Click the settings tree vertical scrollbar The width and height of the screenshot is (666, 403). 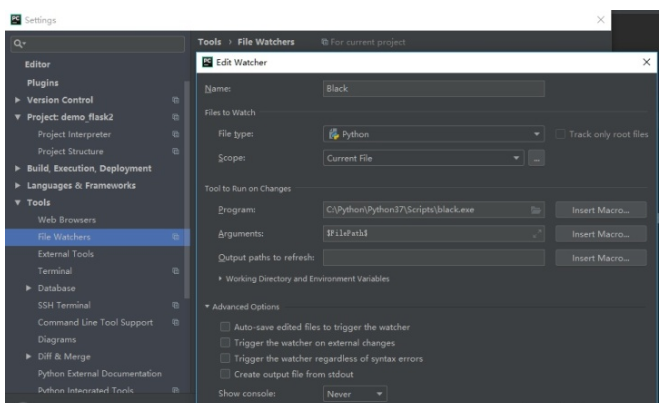point(186,189)
